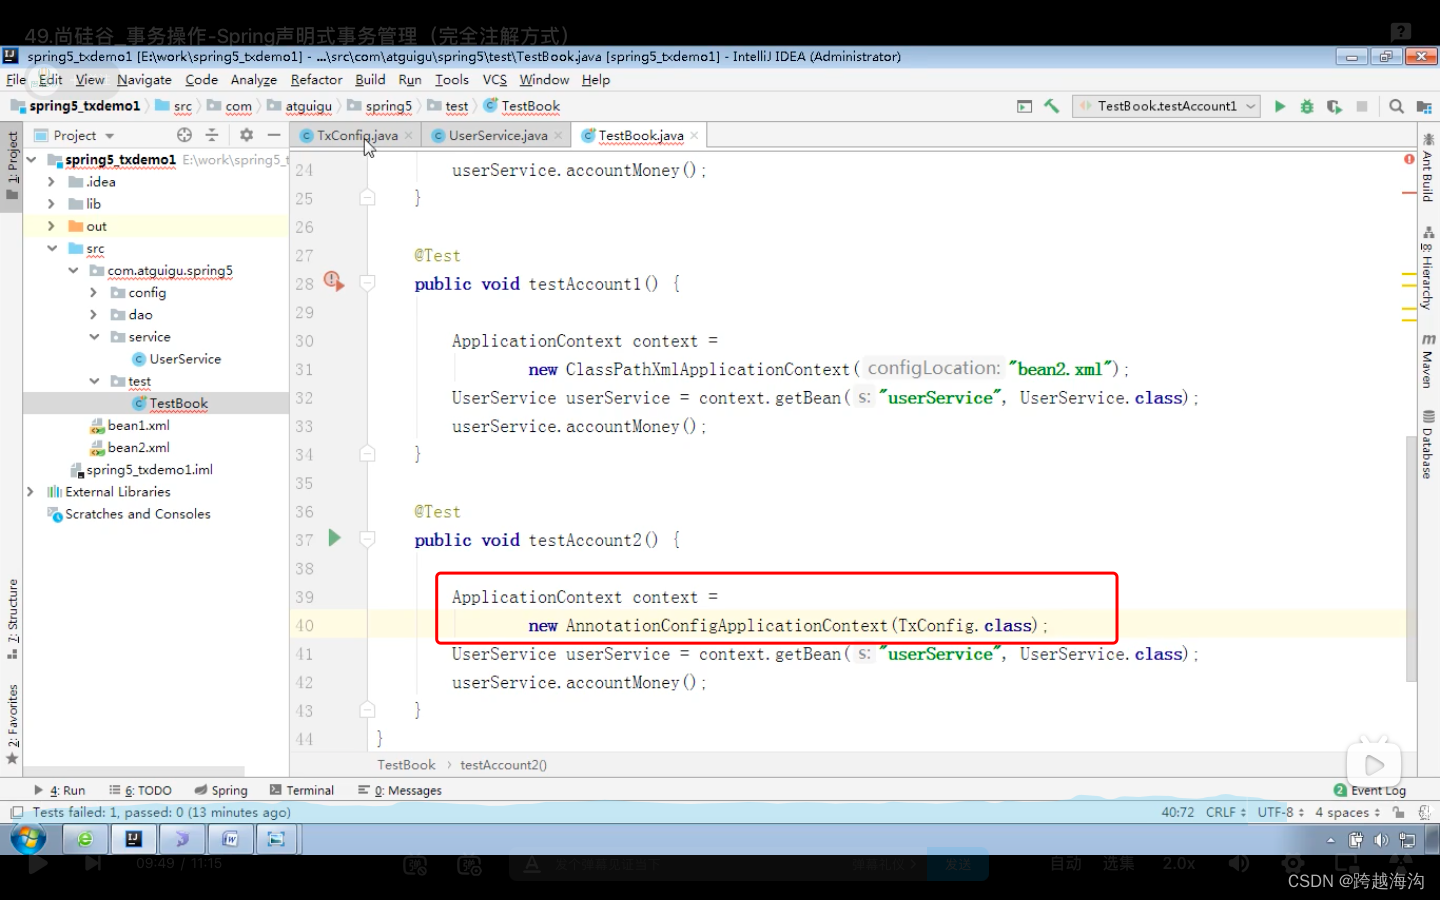This screenshot has width=1440, height=900.
Task: Open the Ant Build tool window
Action: point(1428,168)
